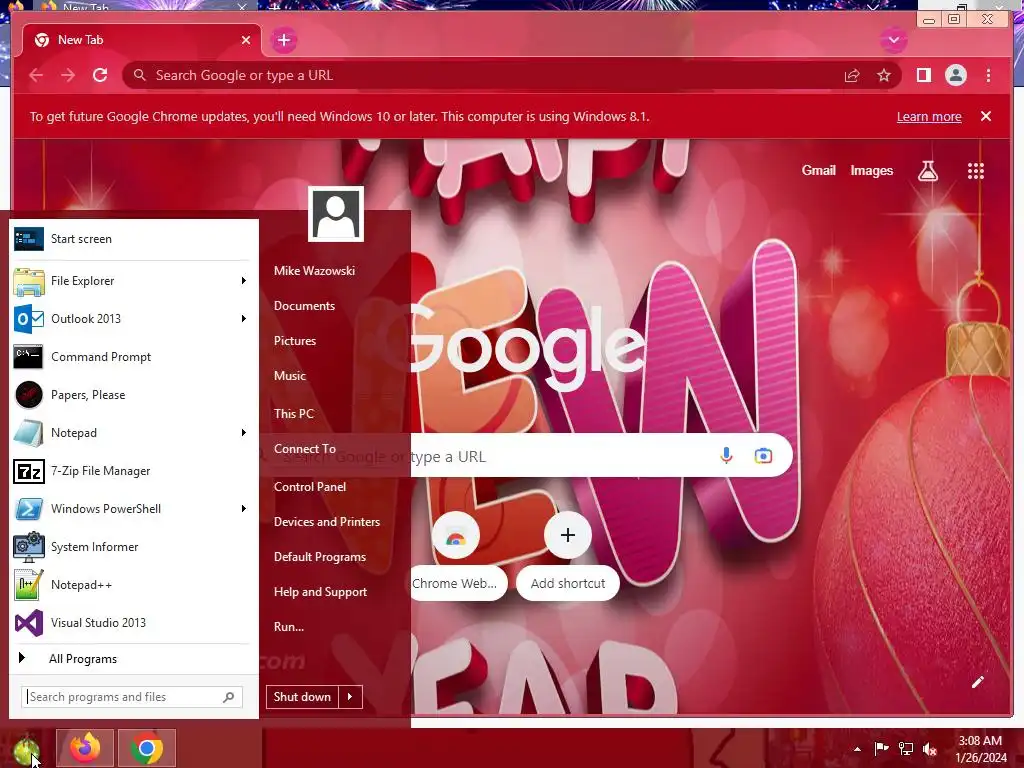Expand the Outlook 2013 jump list arrow
The width and height of the screenshot is (1024, 768).
coord(243,319)
